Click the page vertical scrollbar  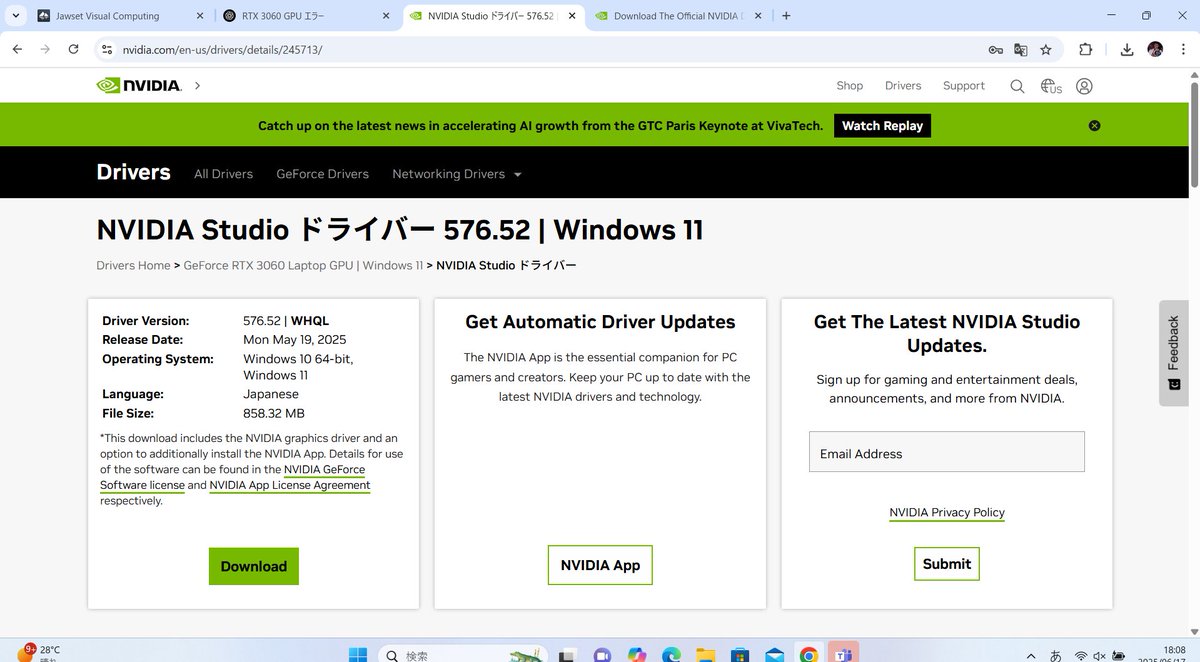[x=1194, y=135]
